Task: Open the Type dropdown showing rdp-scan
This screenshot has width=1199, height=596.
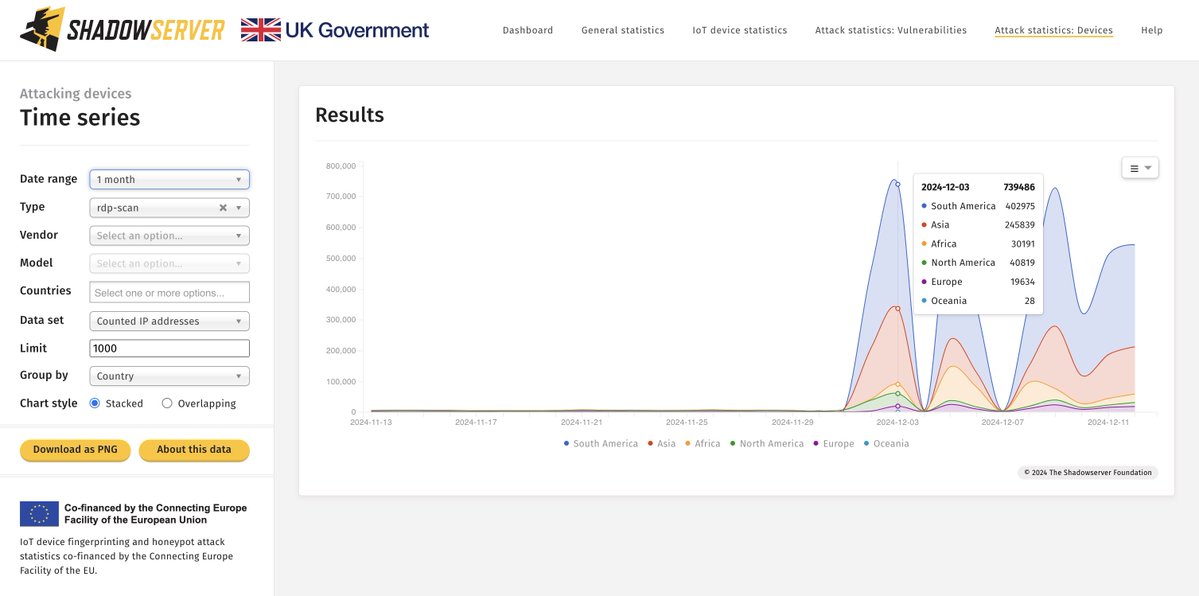Action: tap(169, 207)
